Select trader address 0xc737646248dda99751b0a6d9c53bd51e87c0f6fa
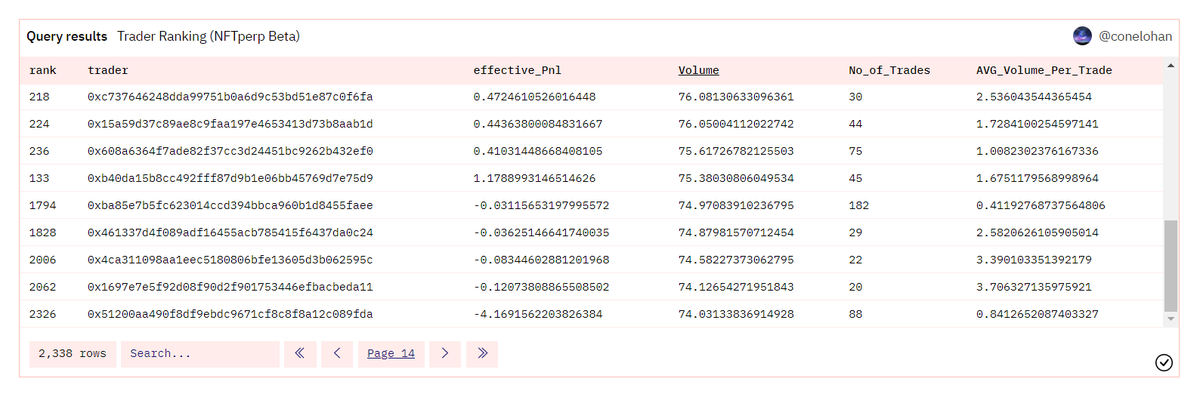The height and width of the screenshot is (394, 1200). click(x=230, y=97)
